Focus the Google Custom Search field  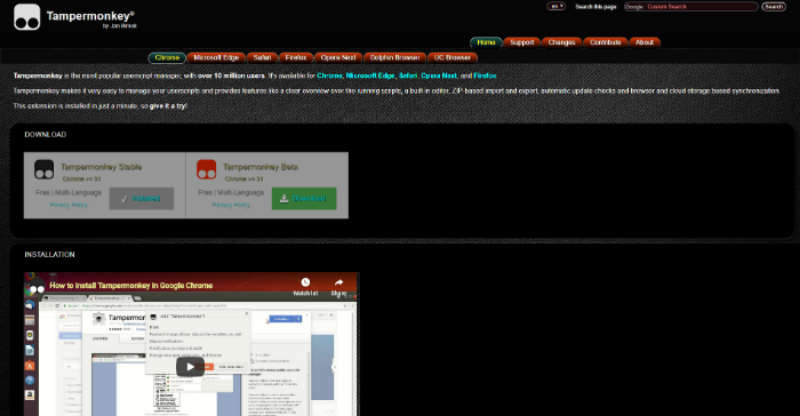pyautogui.click(x=691, y=7)
